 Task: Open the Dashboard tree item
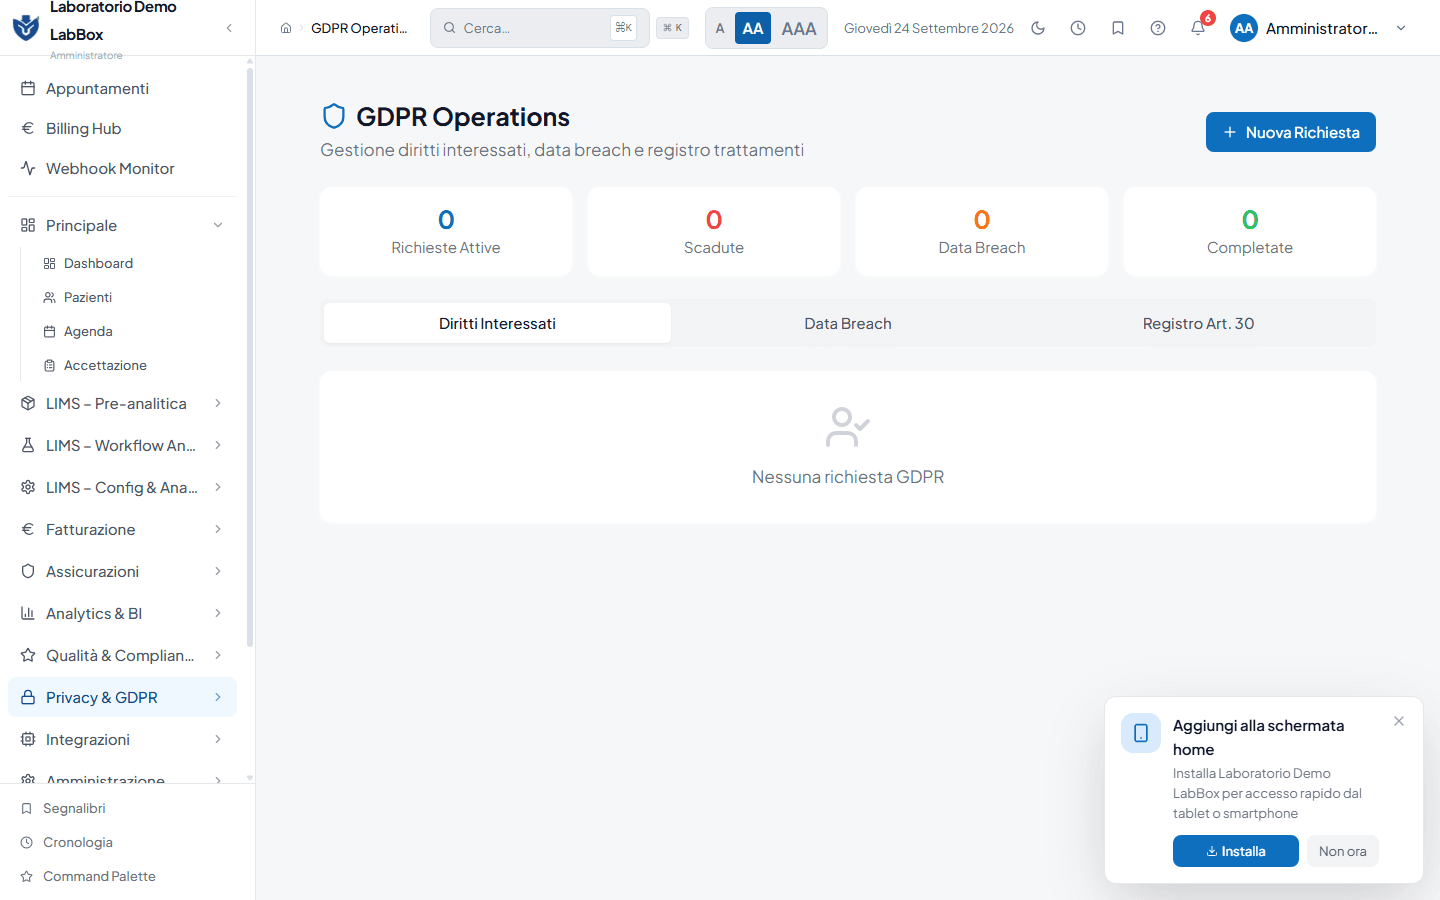(134, 263)
